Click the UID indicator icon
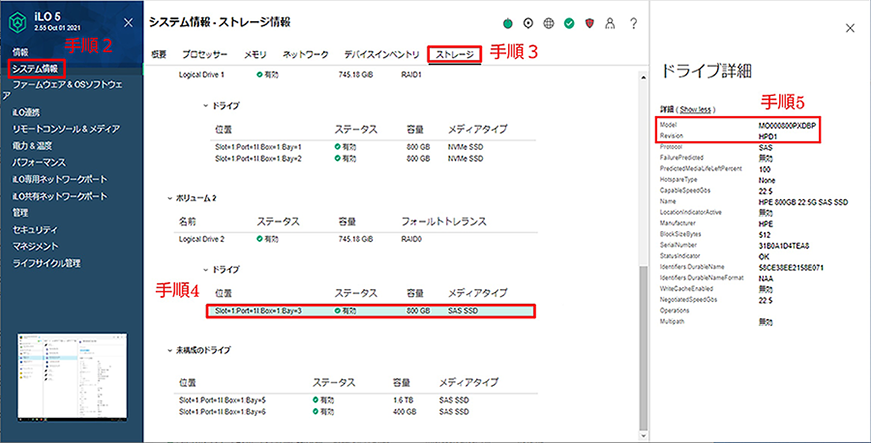This screenshot has width=871, height=443. tap(528, 23)
